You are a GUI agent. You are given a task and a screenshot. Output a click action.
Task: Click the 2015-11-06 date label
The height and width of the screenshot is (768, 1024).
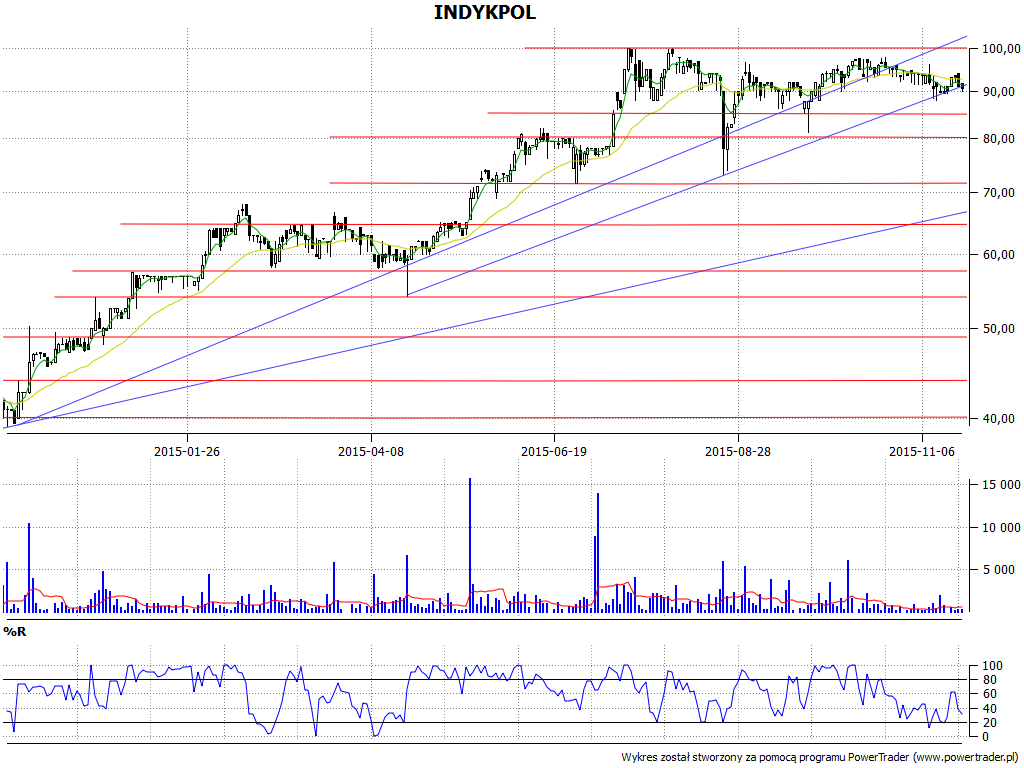[922, 451]
